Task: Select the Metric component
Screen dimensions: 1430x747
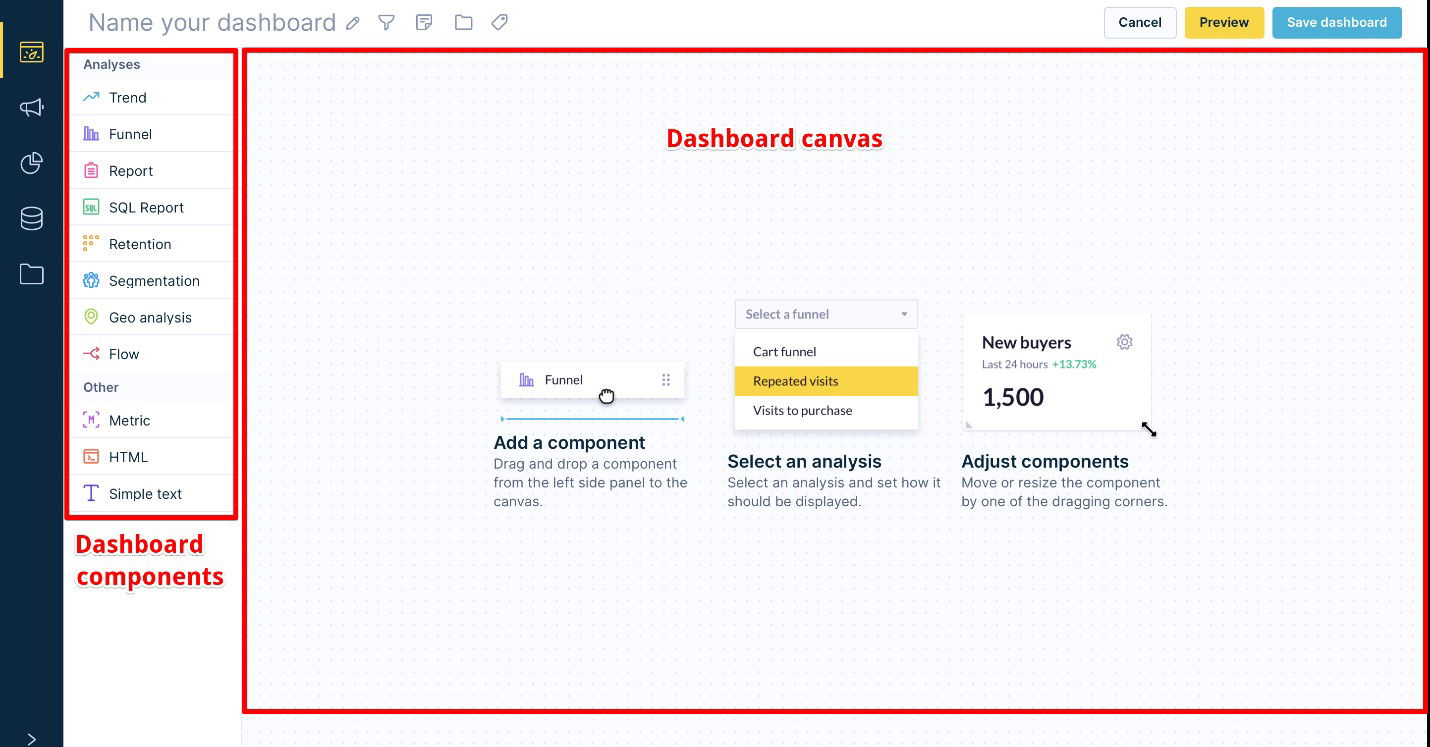Action: coord(129,420)
